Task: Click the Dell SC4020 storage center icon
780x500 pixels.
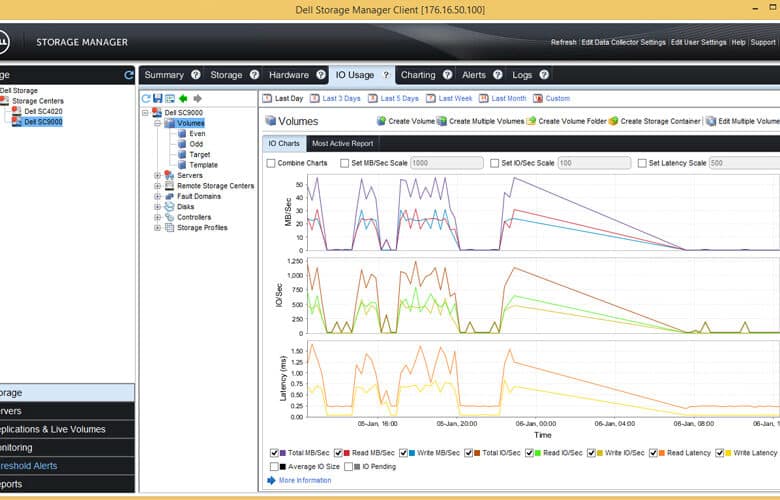Action: (16, 111)
